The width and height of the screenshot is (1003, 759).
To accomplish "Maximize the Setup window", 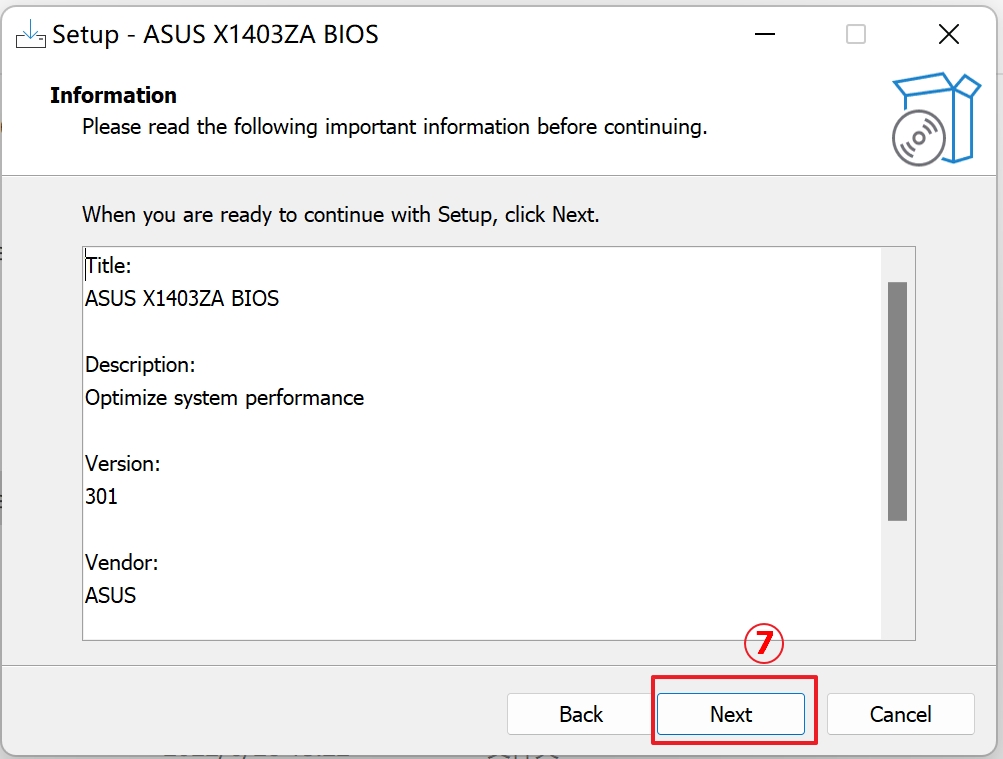I will click(856, 35).
